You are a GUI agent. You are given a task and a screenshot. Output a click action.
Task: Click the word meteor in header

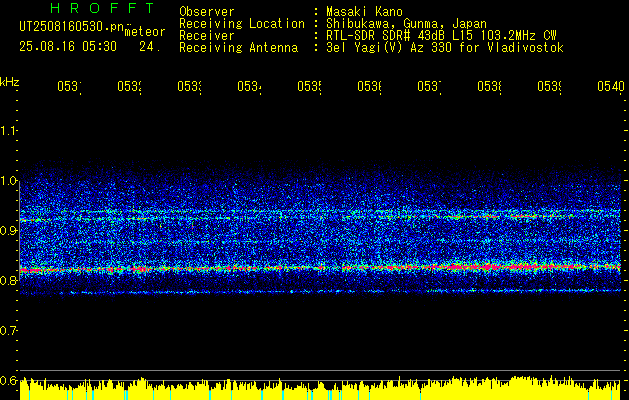145,32
